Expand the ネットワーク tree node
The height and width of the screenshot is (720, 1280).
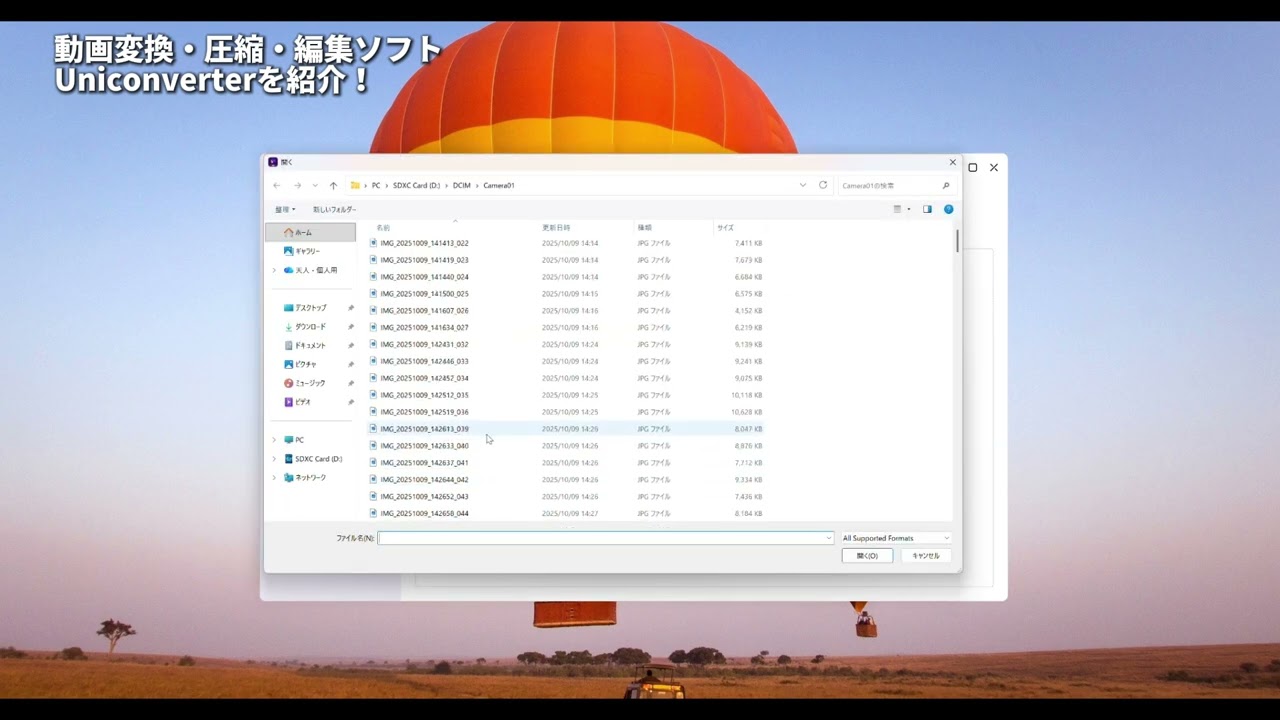pyautogui.click(x=275, y=478)
